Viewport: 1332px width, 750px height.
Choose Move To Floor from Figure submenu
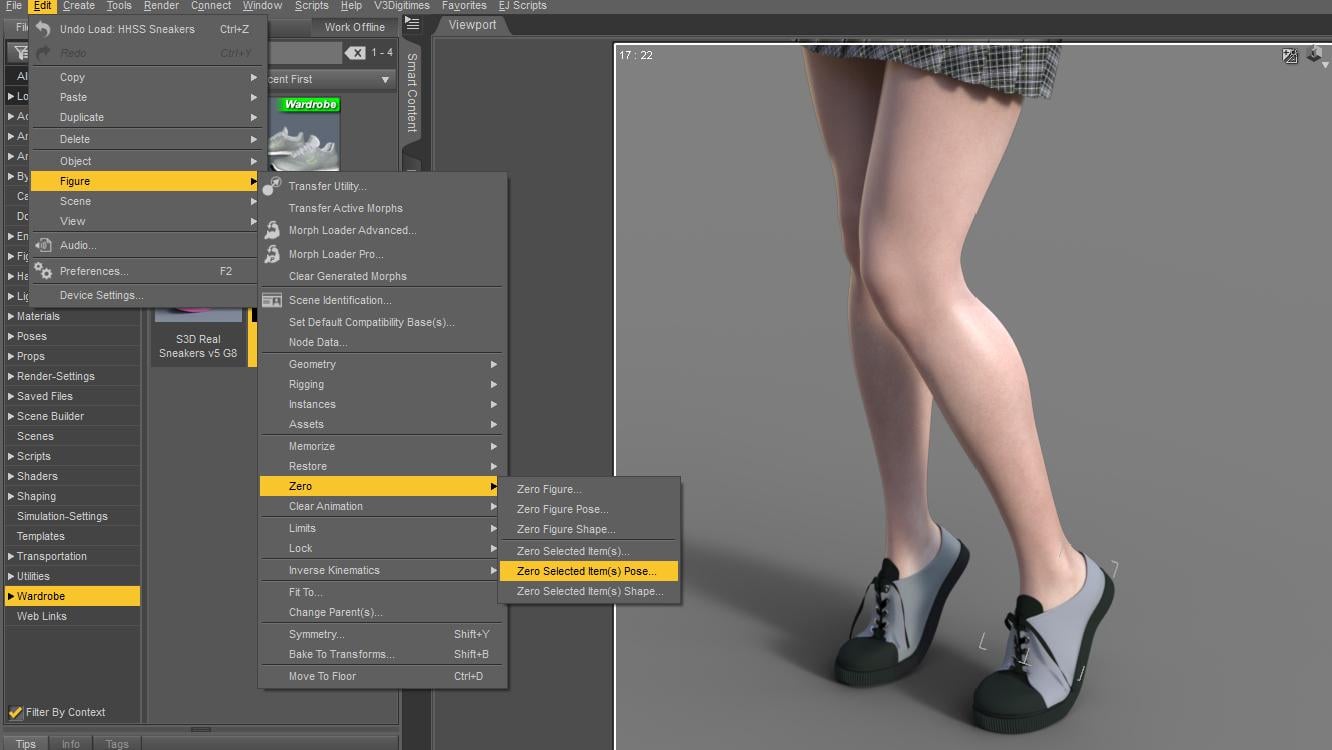pyautogui.click(x=322, y=676)
